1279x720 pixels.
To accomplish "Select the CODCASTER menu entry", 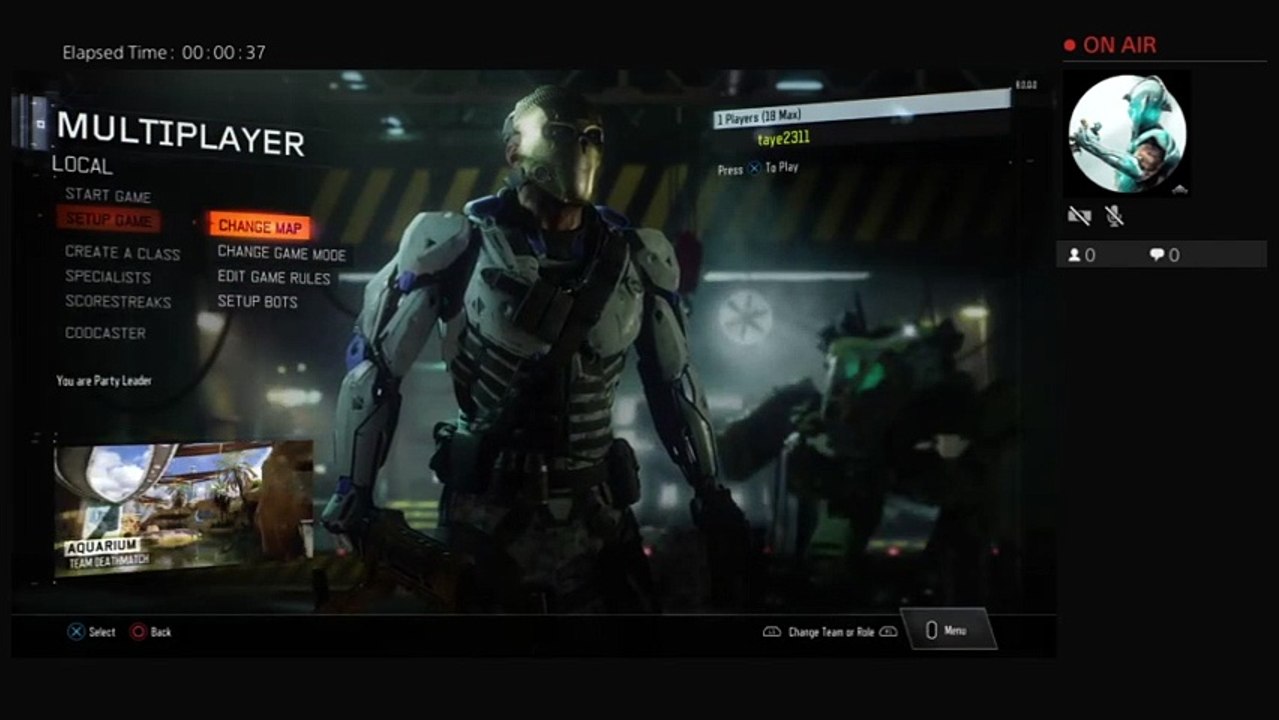I will (x=105, y=333).
